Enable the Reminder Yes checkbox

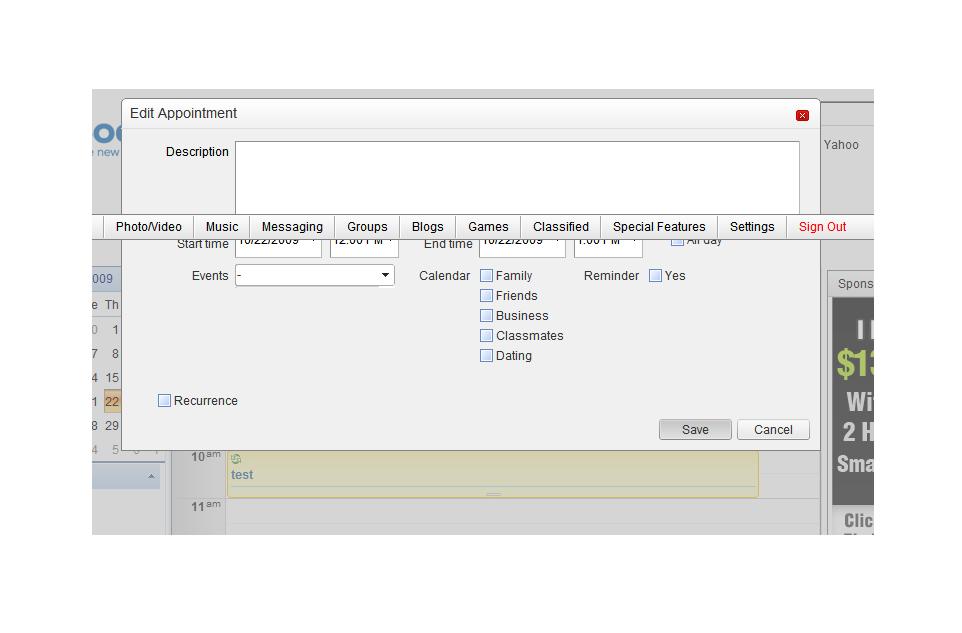pyautogui.click(x=655, y=275)
